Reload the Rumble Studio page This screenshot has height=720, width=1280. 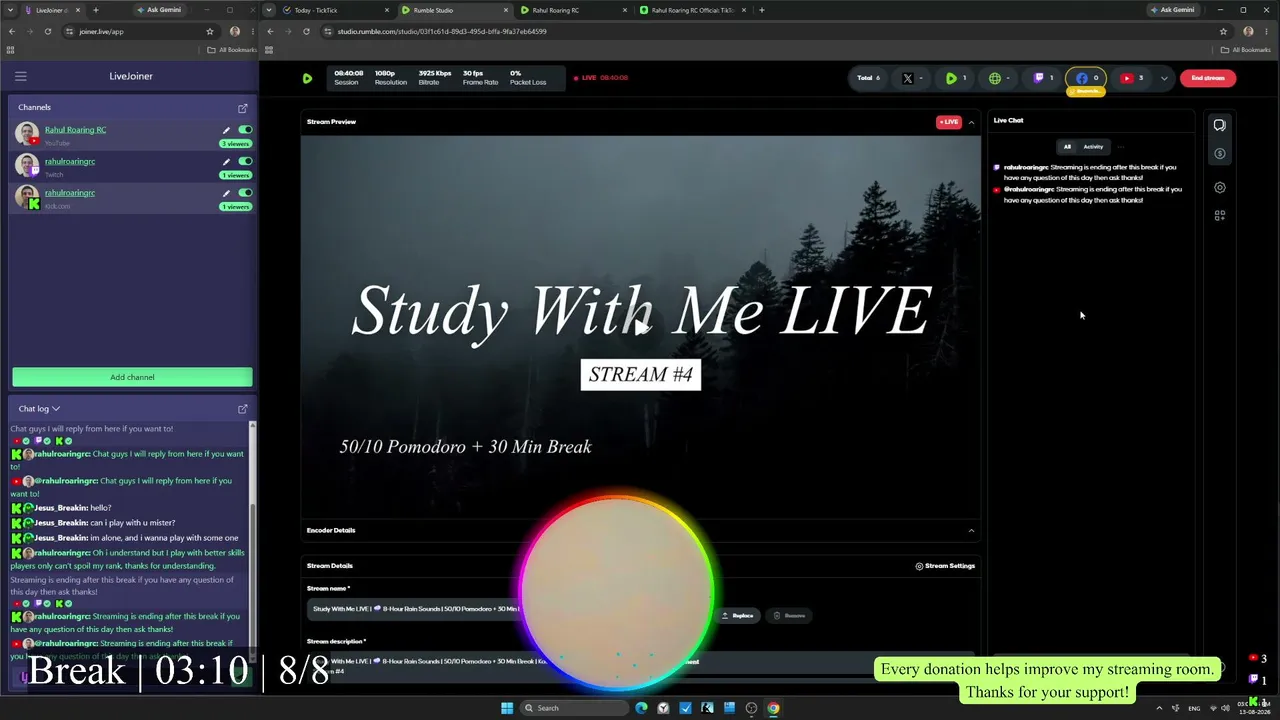[306, 31]
